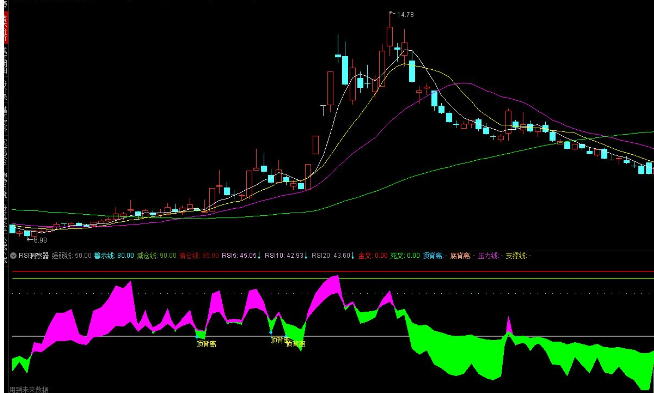Click the yellow 支撑线 legend label
654x393 pixels.
tap(516, 256)
